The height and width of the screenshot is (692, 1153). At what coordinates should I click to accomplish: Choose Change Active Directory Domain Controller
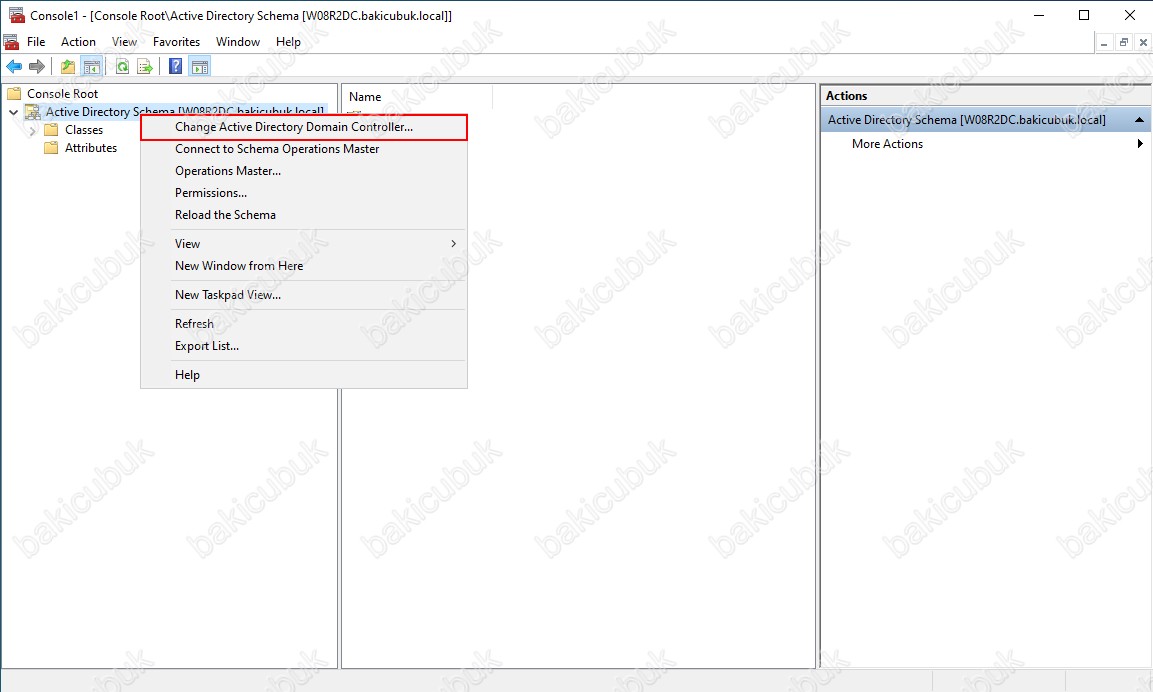point(304,126)
